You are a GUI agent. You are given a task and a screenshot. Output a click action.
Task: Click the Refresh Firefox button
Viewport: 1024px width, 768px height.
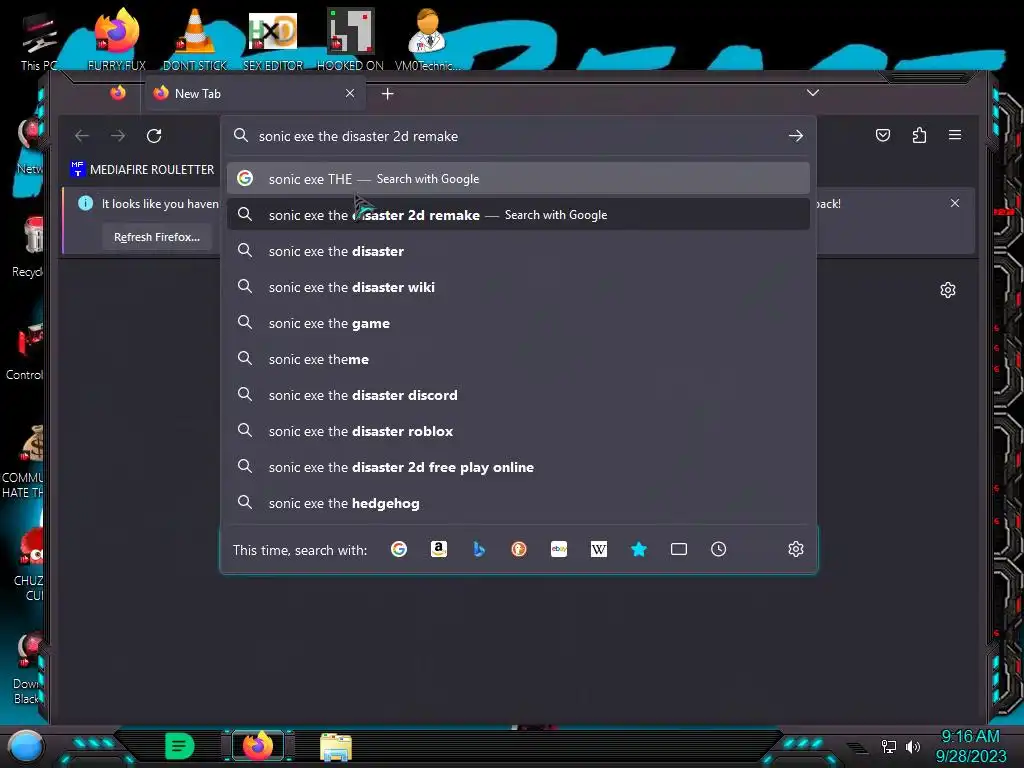point(157,237)
